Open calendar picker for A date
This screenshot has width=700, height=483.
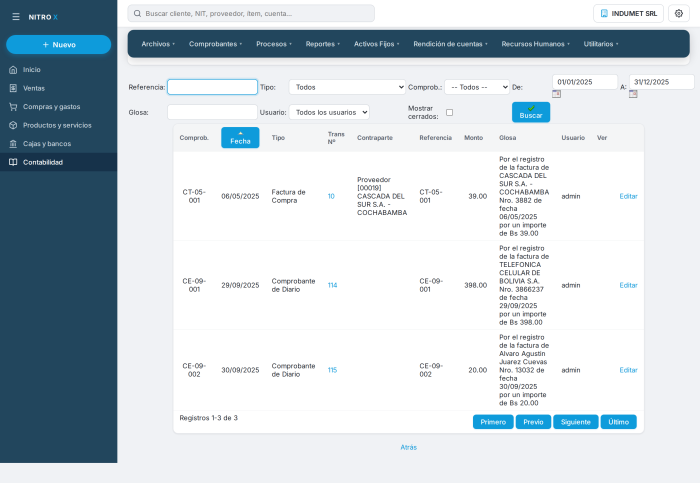[x=633, y=94]
